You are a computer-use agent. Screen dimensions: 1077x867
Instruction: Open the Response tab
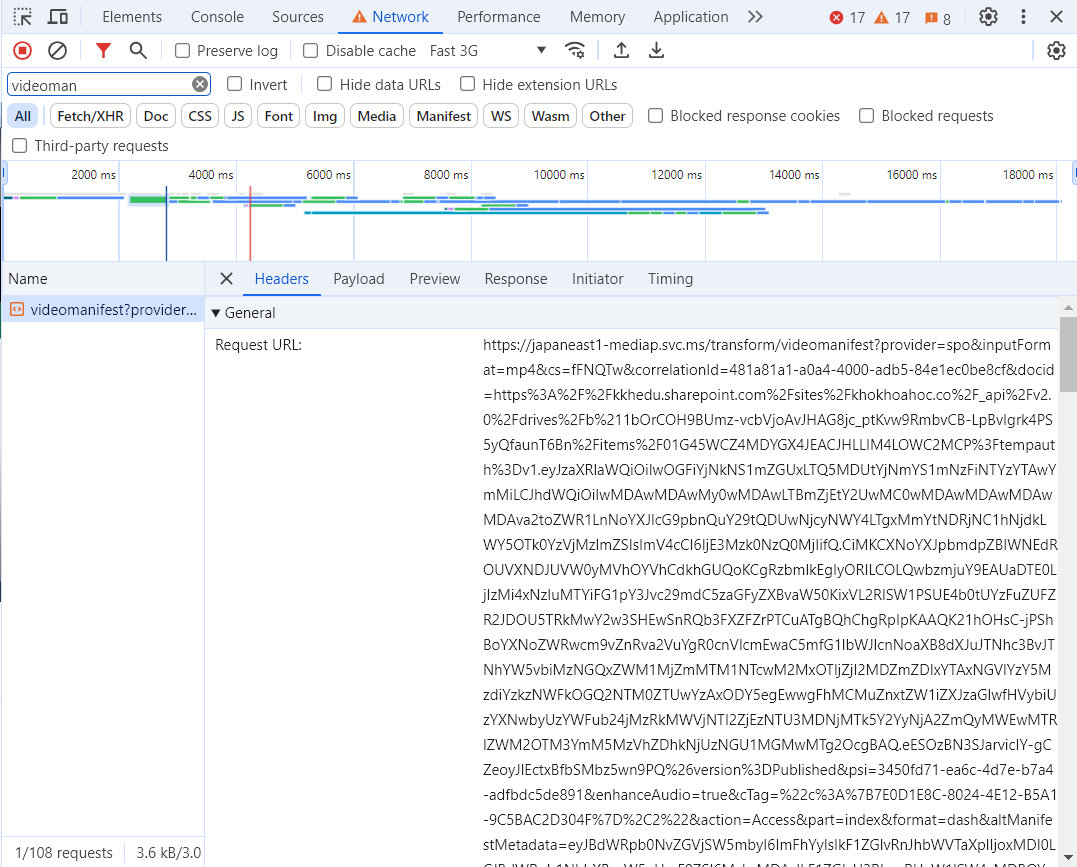pyautogui.click(x=516, y=278)
